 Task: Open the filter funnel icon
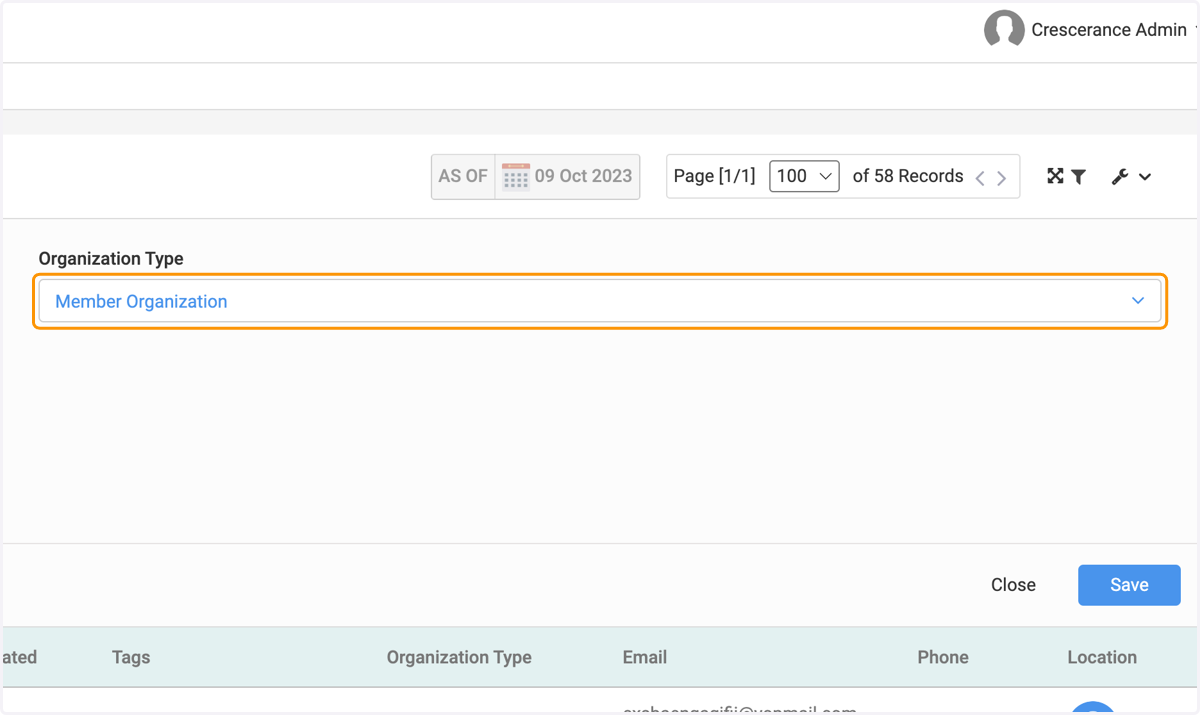[1078, 177]
